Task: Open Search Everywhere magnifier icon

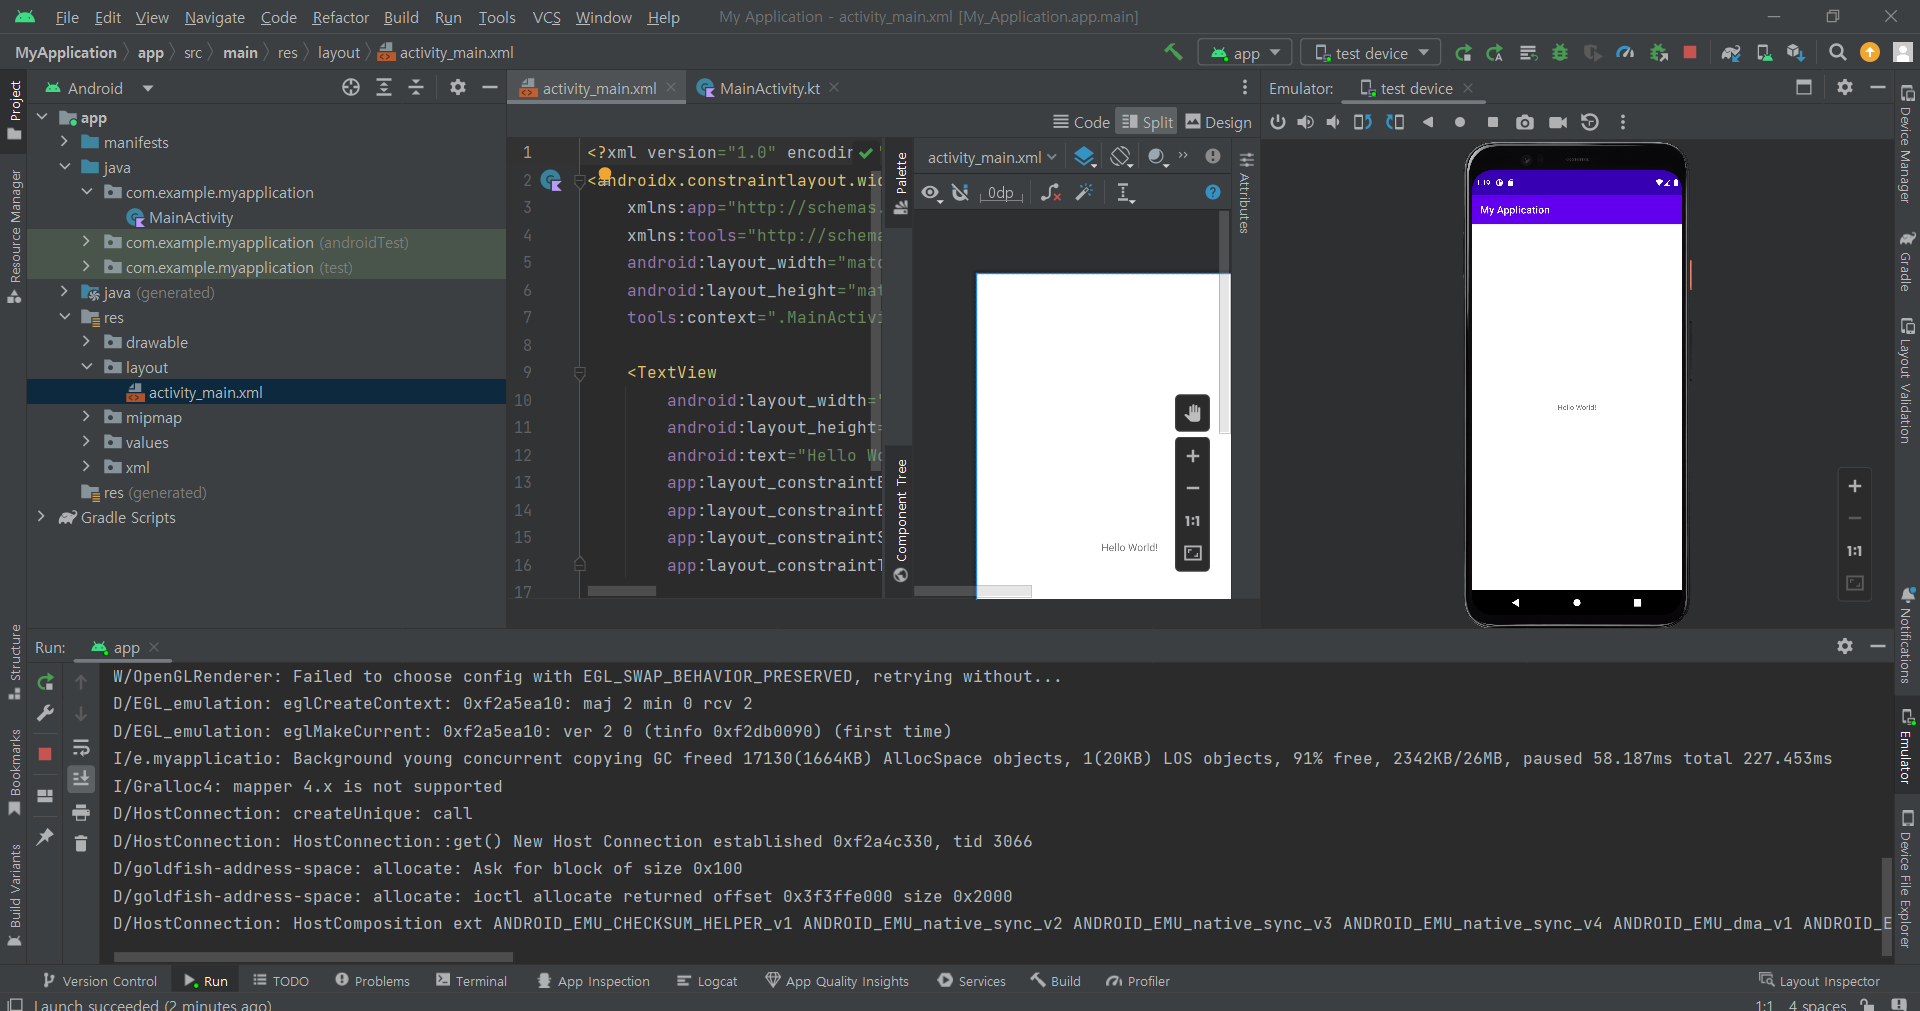Action: coord(1837,53)
